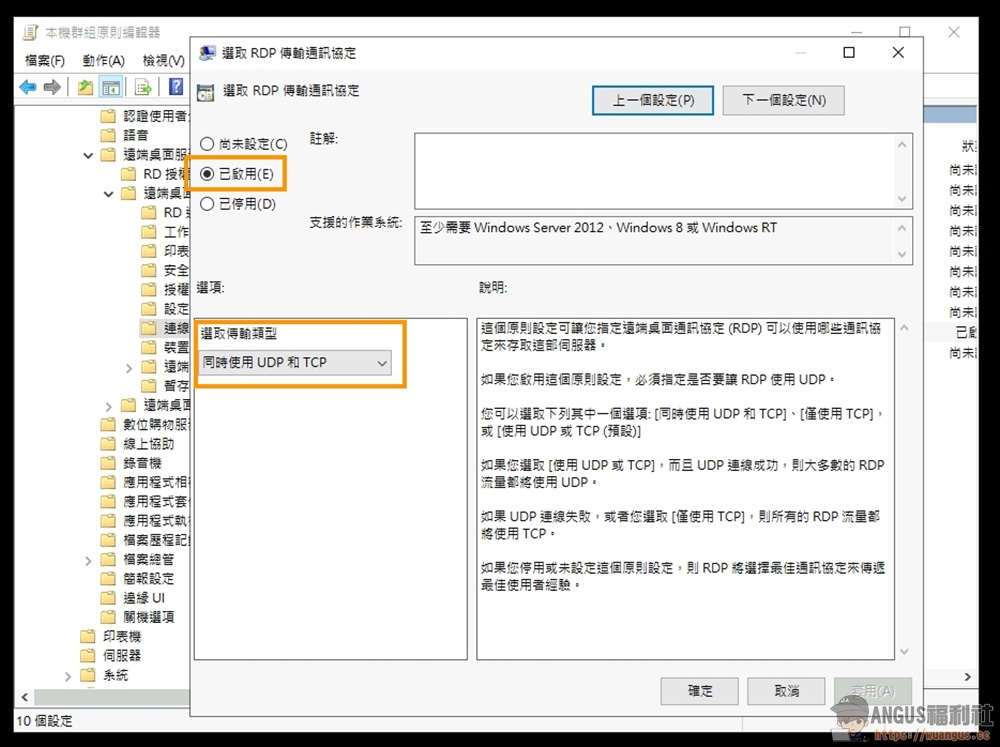Screen dimensions: 1000x747
Task: Click the policy setting icon beside dialog heading
Action: [x=205, y=92]
